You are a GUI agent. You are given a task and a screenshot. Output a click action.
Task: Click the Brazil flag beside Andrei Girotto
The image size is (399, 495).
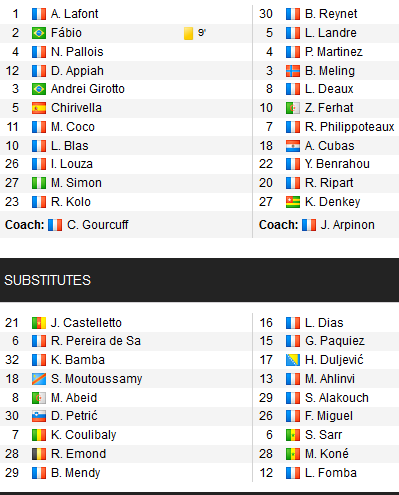(x=39, y=89)
